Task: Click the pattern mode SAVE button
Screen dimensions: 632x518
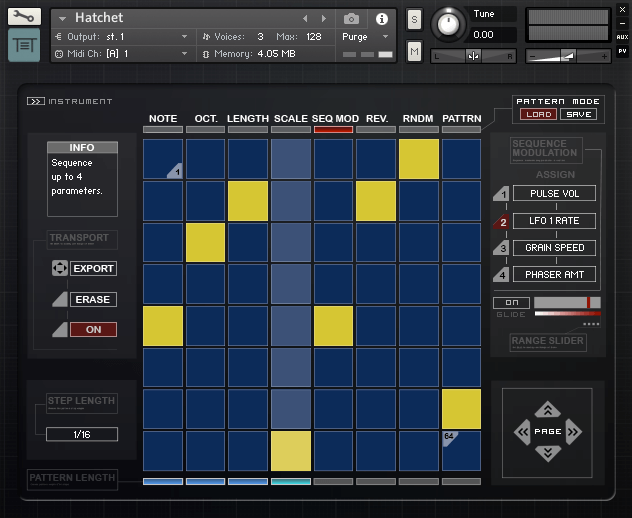Action: click(x=578, y=114)
